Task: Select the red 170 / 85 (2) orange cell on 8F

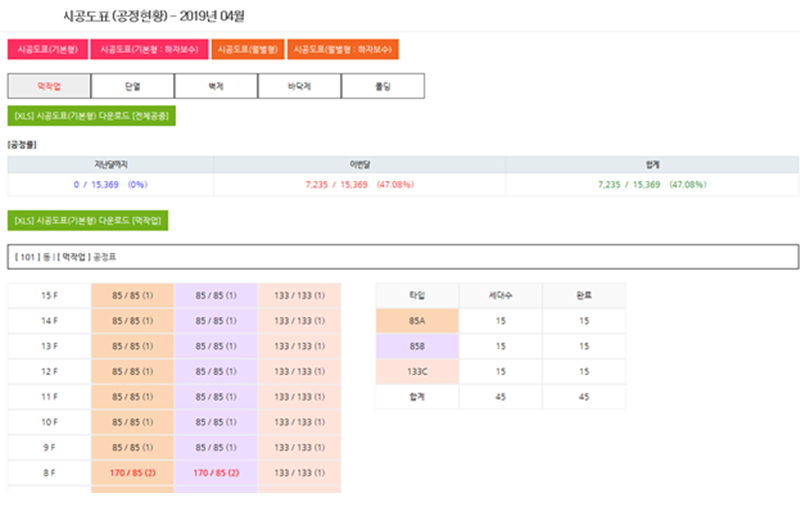Action: point(132,473)
